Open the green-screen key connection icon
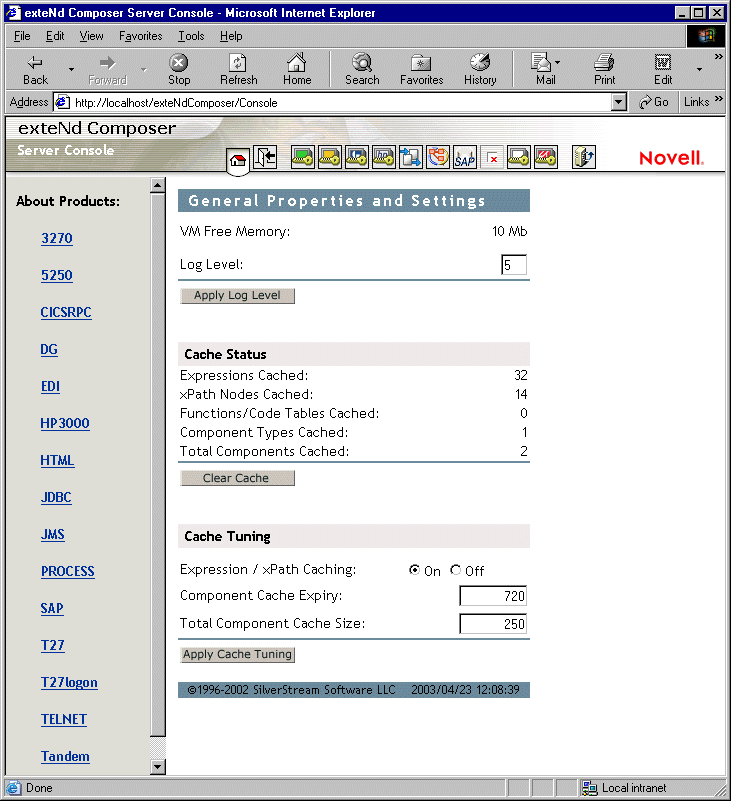 pyautogui.click(x=302, y=157)
